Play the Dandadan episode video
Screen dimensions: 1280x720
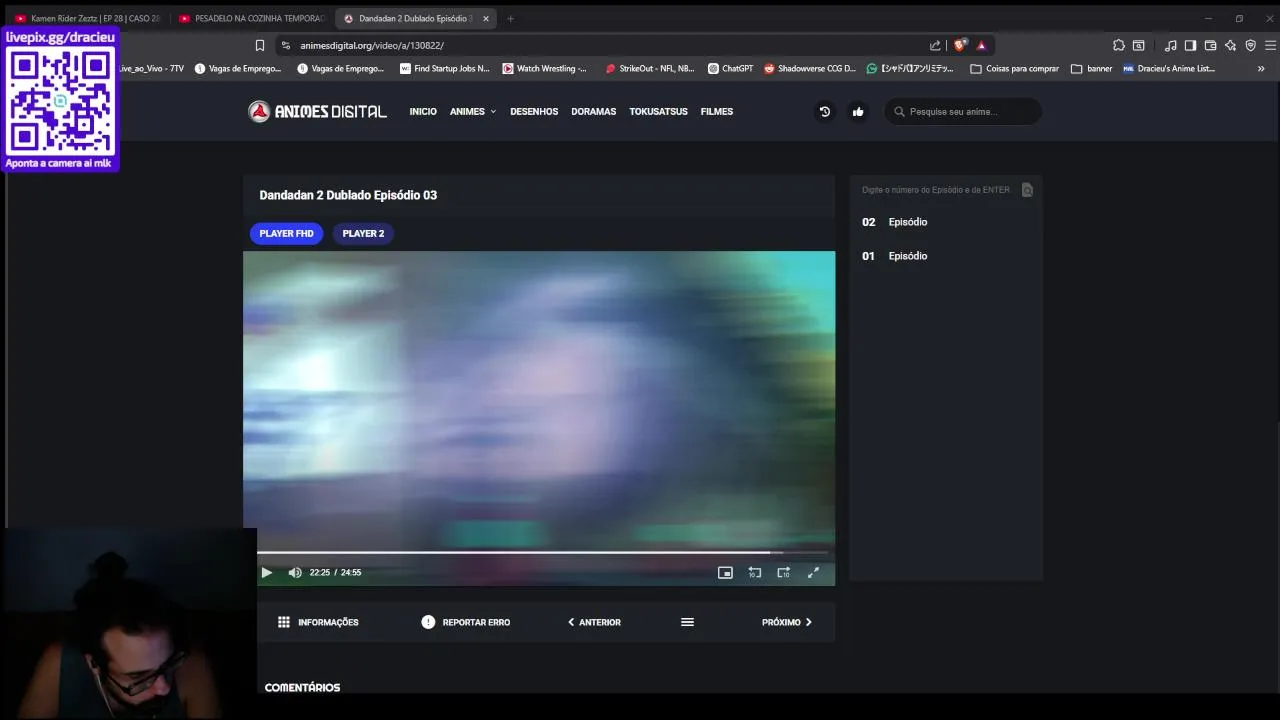tap(267, 572)
